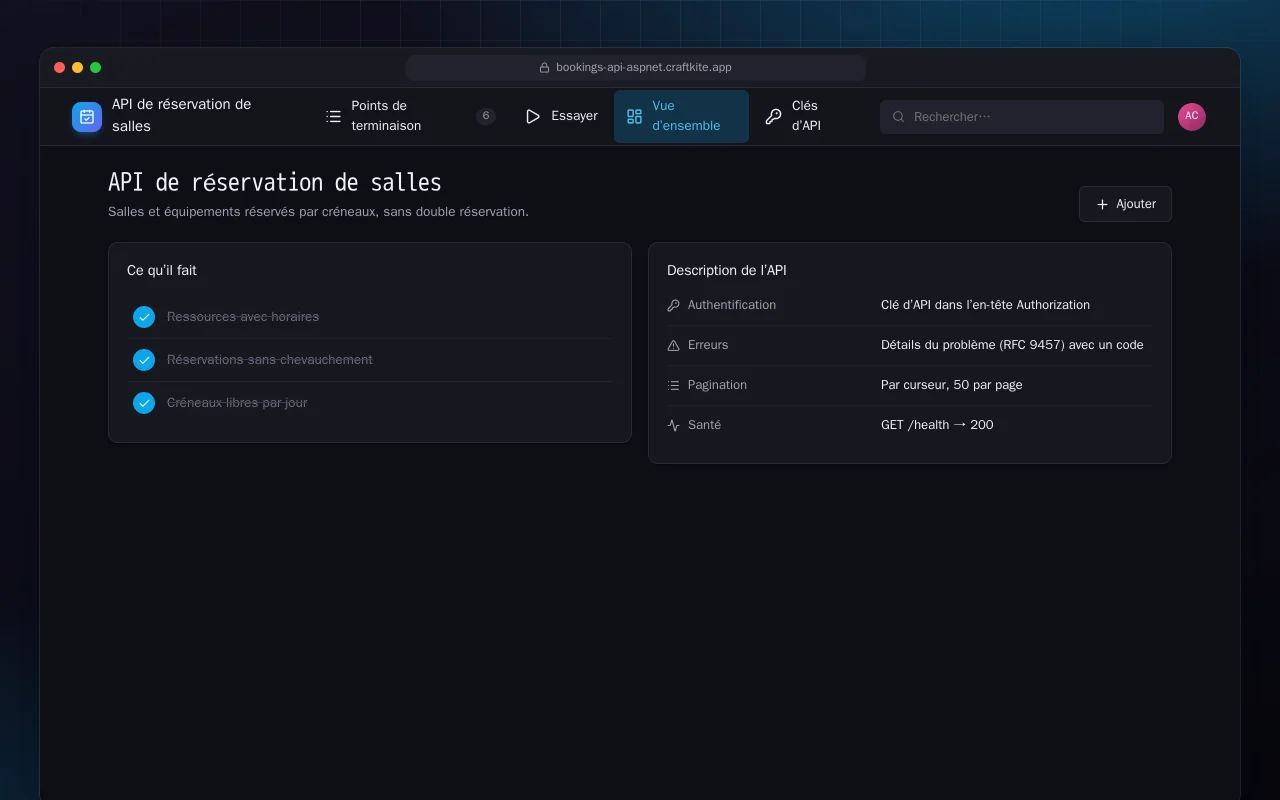
Task: Click the Détails du problème (RFC 9457) value
Action: pyautogui.click(x=1012, y=345)
